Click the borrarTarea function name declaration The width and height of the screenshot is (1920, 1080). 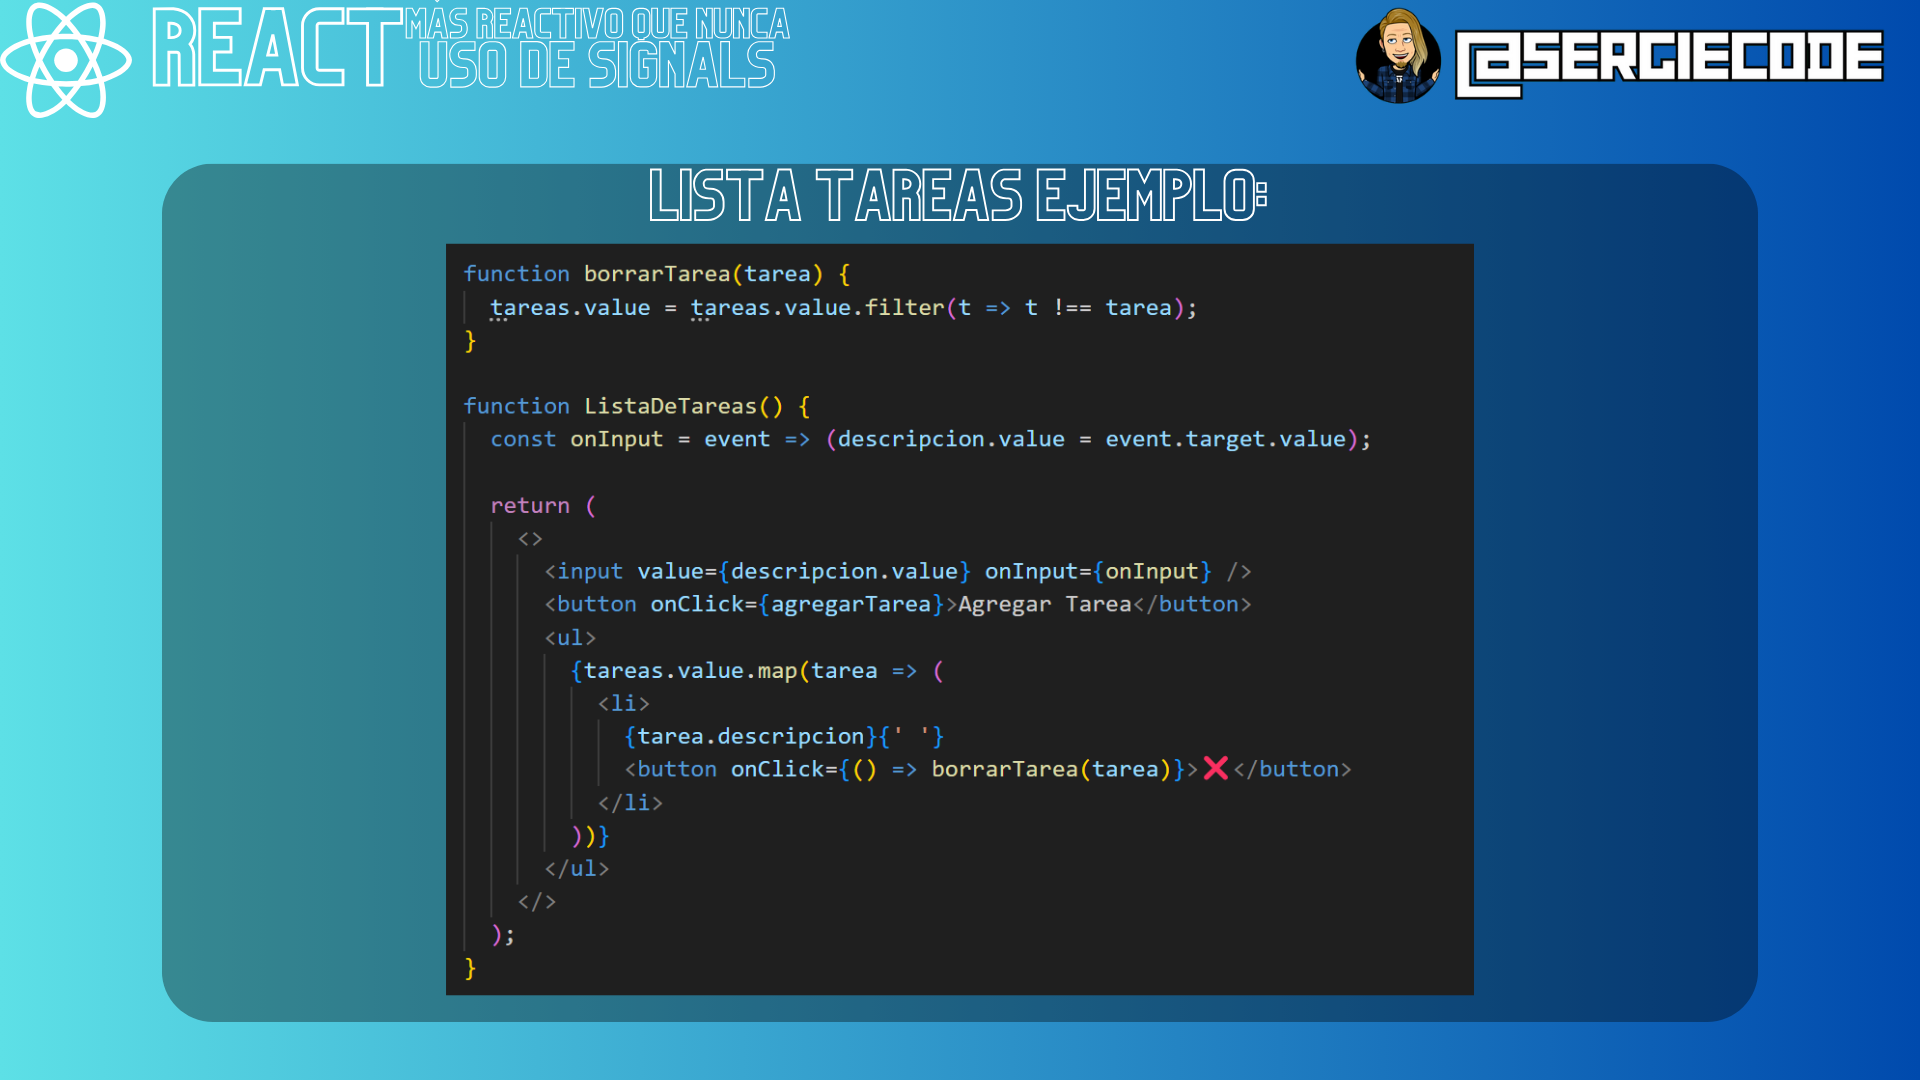656,274
